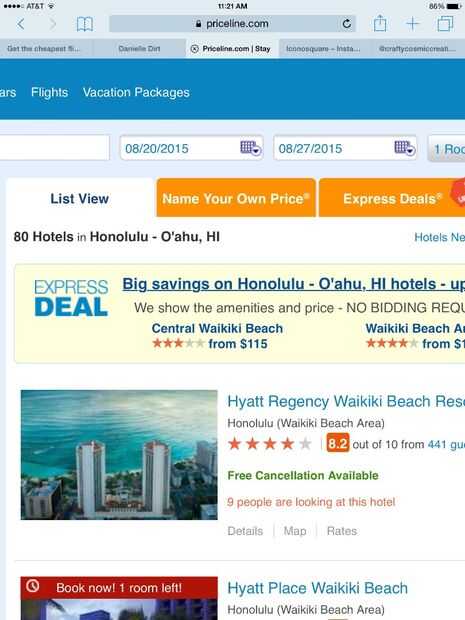Add a new Safari tab with plus
This screenshot has width=465, height=620.
pyautogui.click(x=412, y=24)
